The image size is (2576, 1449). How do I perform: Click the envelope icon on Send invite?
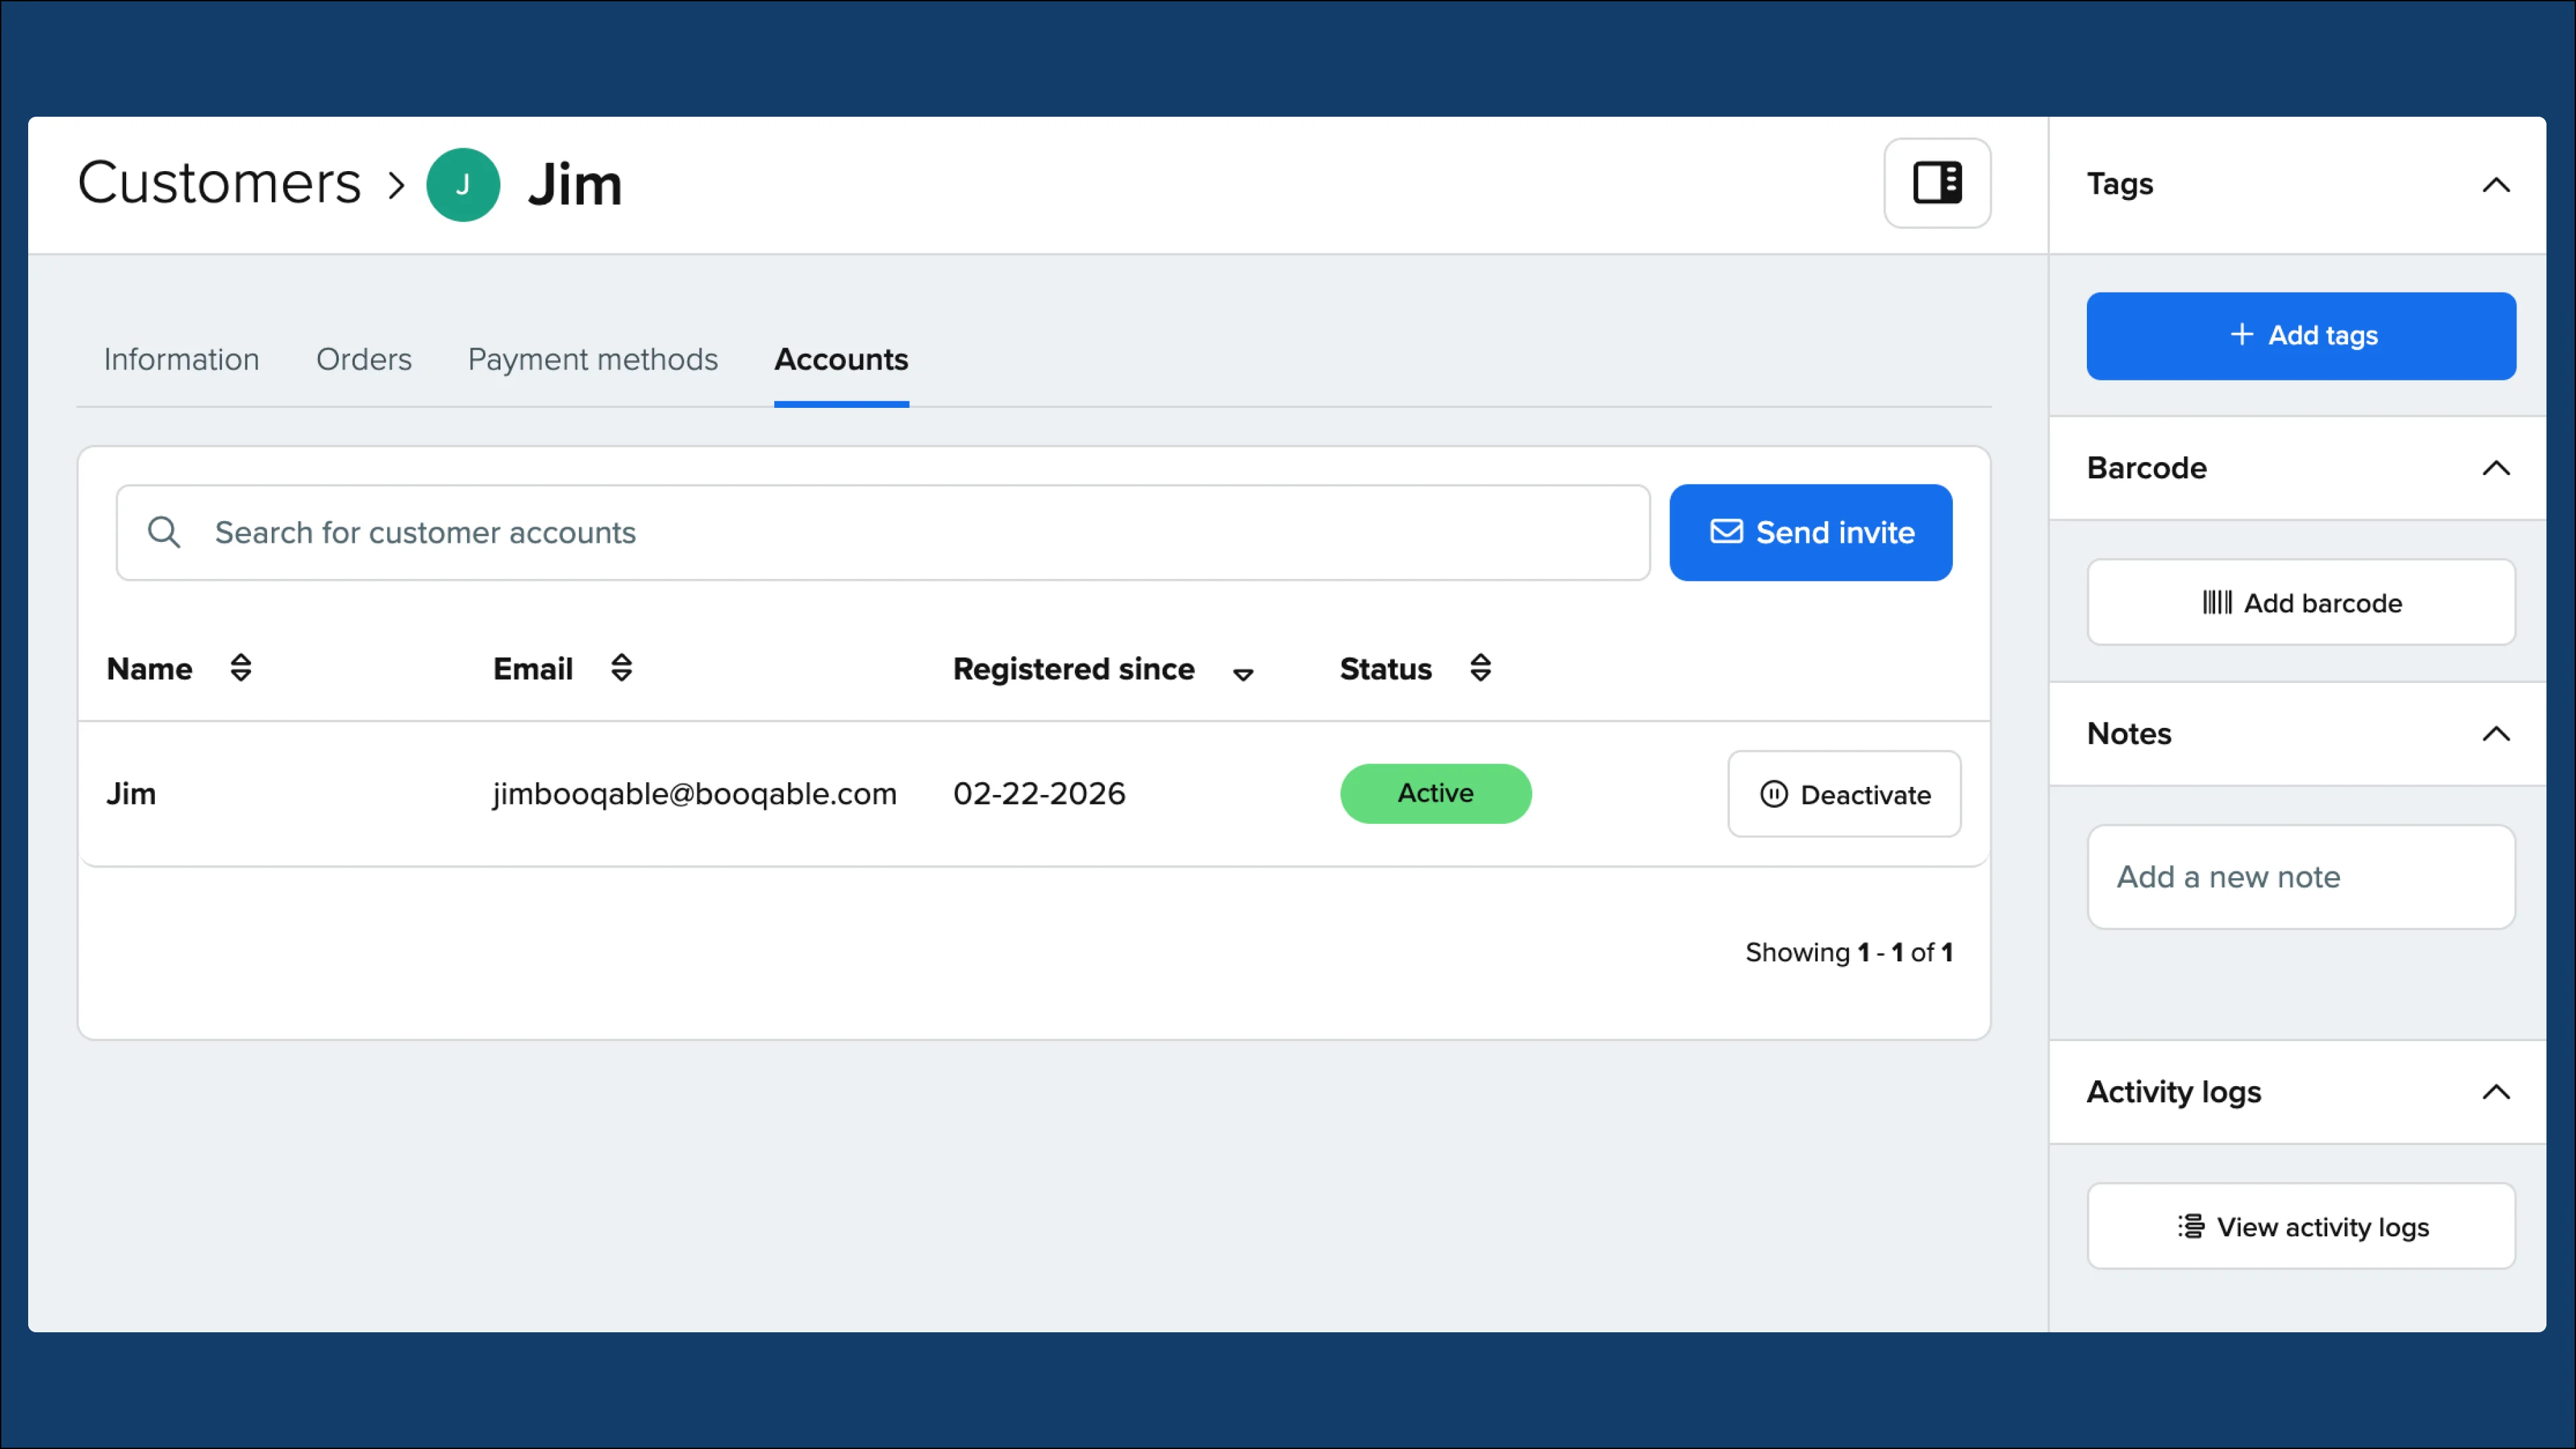point(1726,532)
